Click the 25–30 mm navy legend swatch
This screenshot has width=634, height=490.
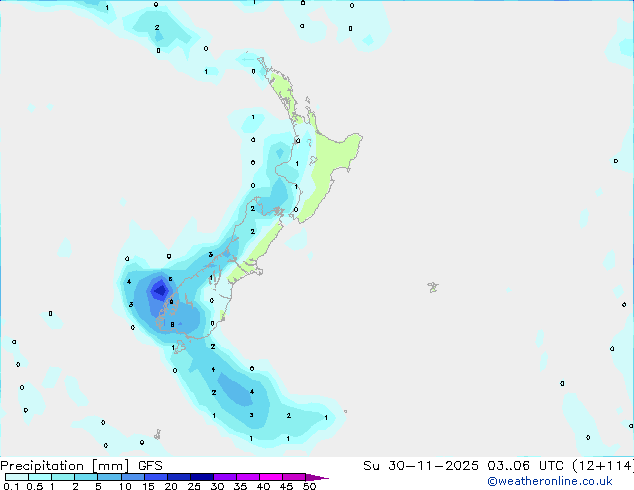pos(202,477)
